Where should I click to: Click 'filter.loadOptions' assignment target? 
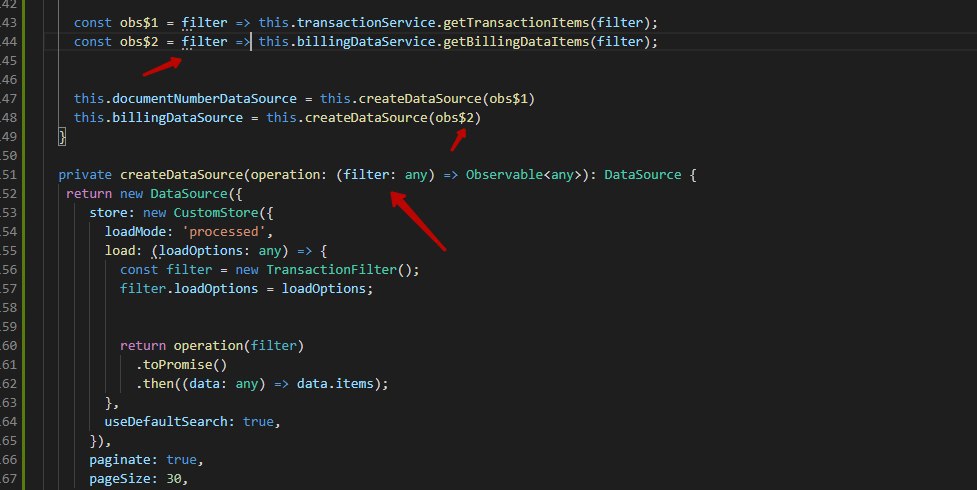(x=189, y=289)
